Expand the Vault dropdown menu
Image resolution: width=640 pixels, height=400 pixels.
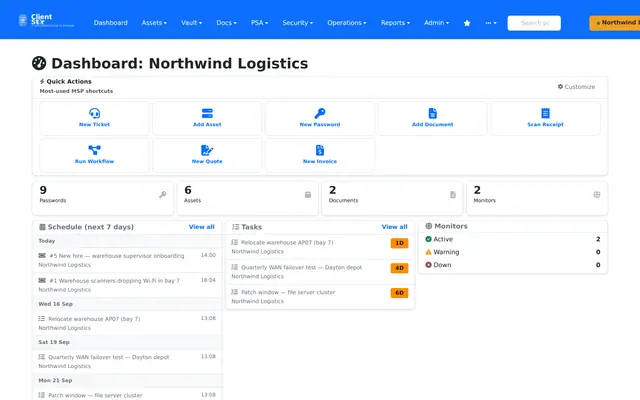191,23
